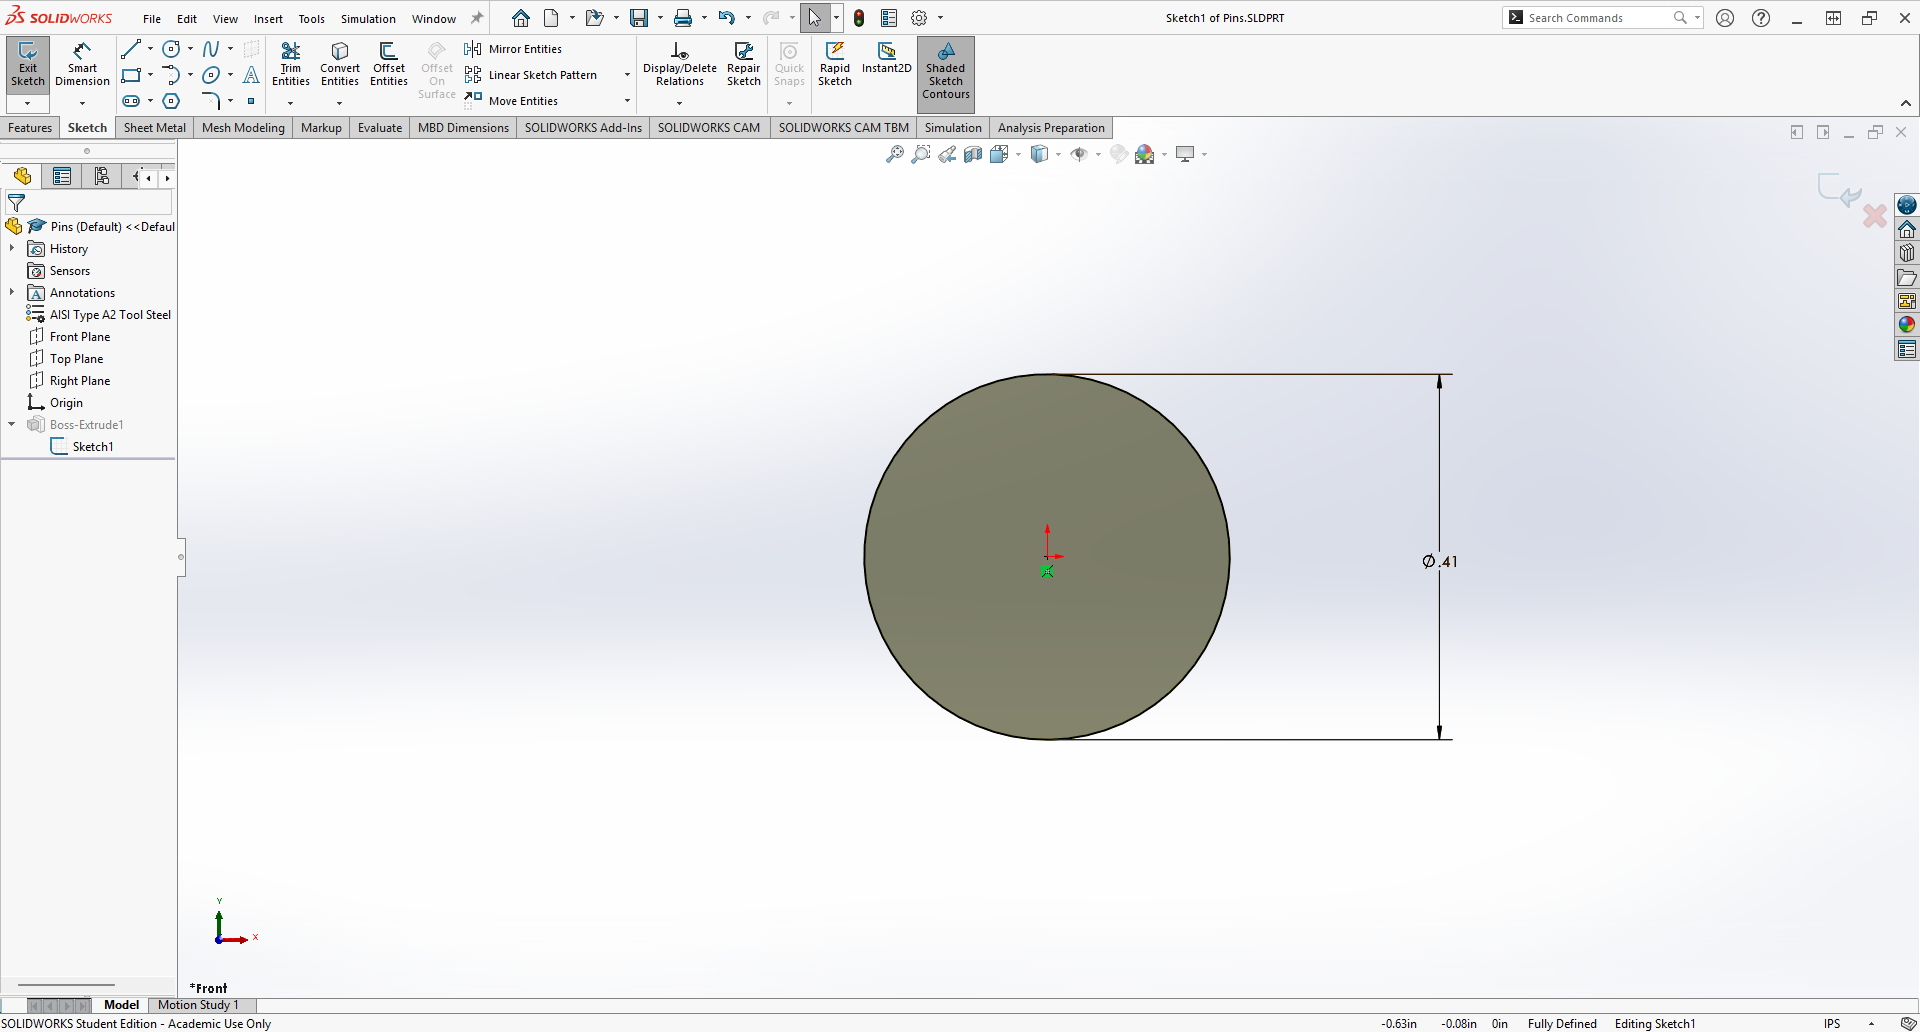Toggle Rapid Sketch mode
The width and height of the screenshot is (1920, 1032).
click(x=835, y=65)
